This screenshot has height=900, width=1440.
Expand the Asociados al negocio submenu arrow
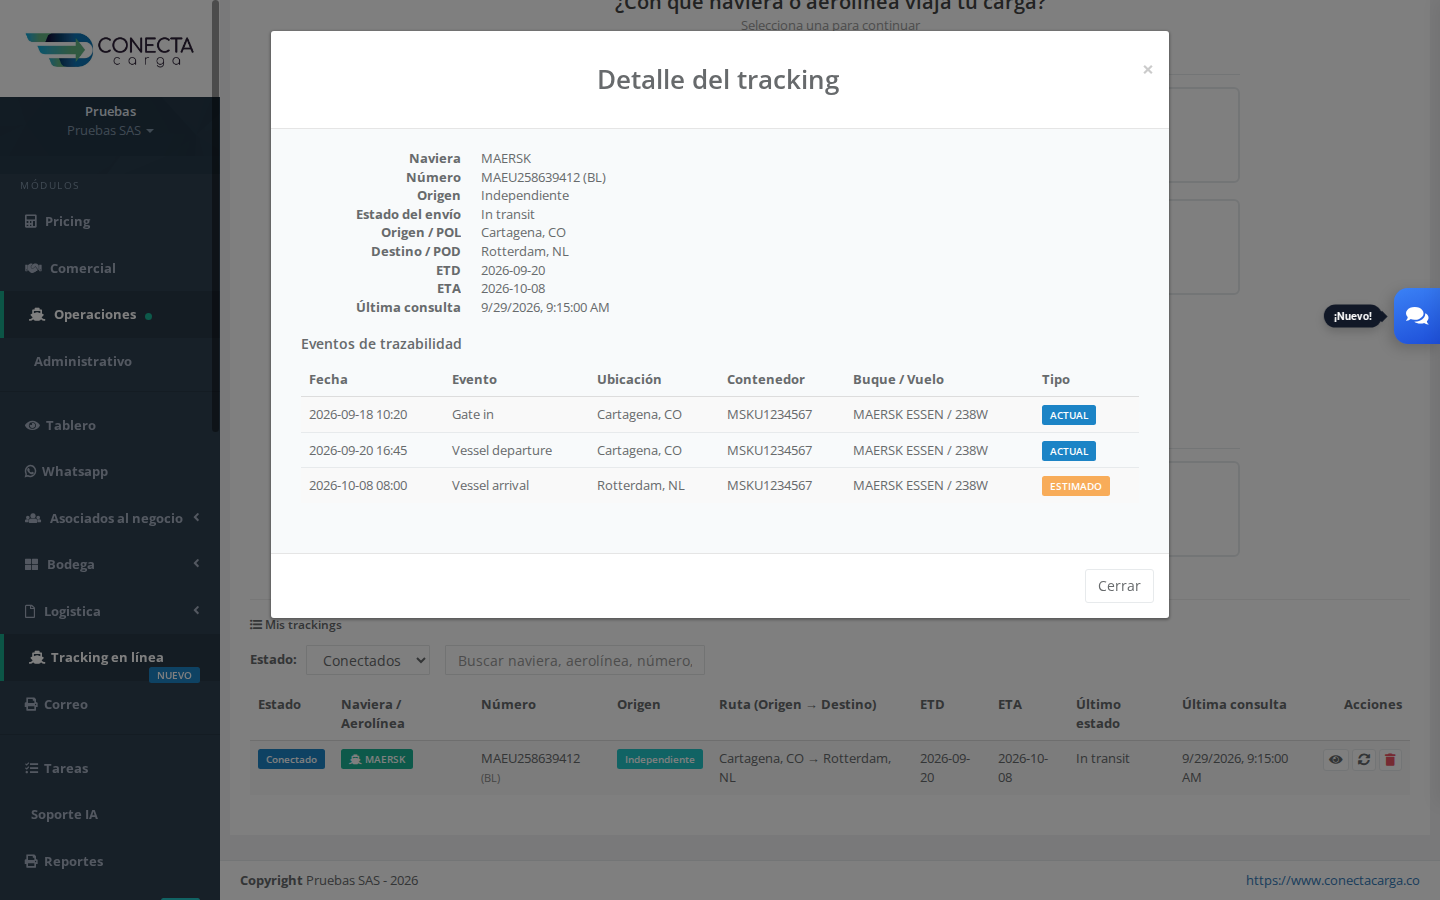(x=197, y=517)
